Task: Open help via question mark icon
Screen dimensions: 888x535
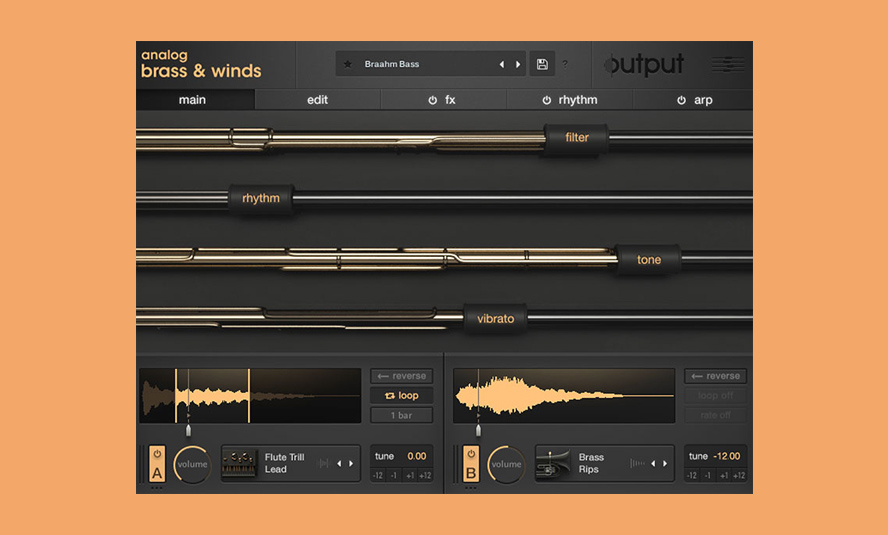Action: pyautogui.click(x=565, y=65)
